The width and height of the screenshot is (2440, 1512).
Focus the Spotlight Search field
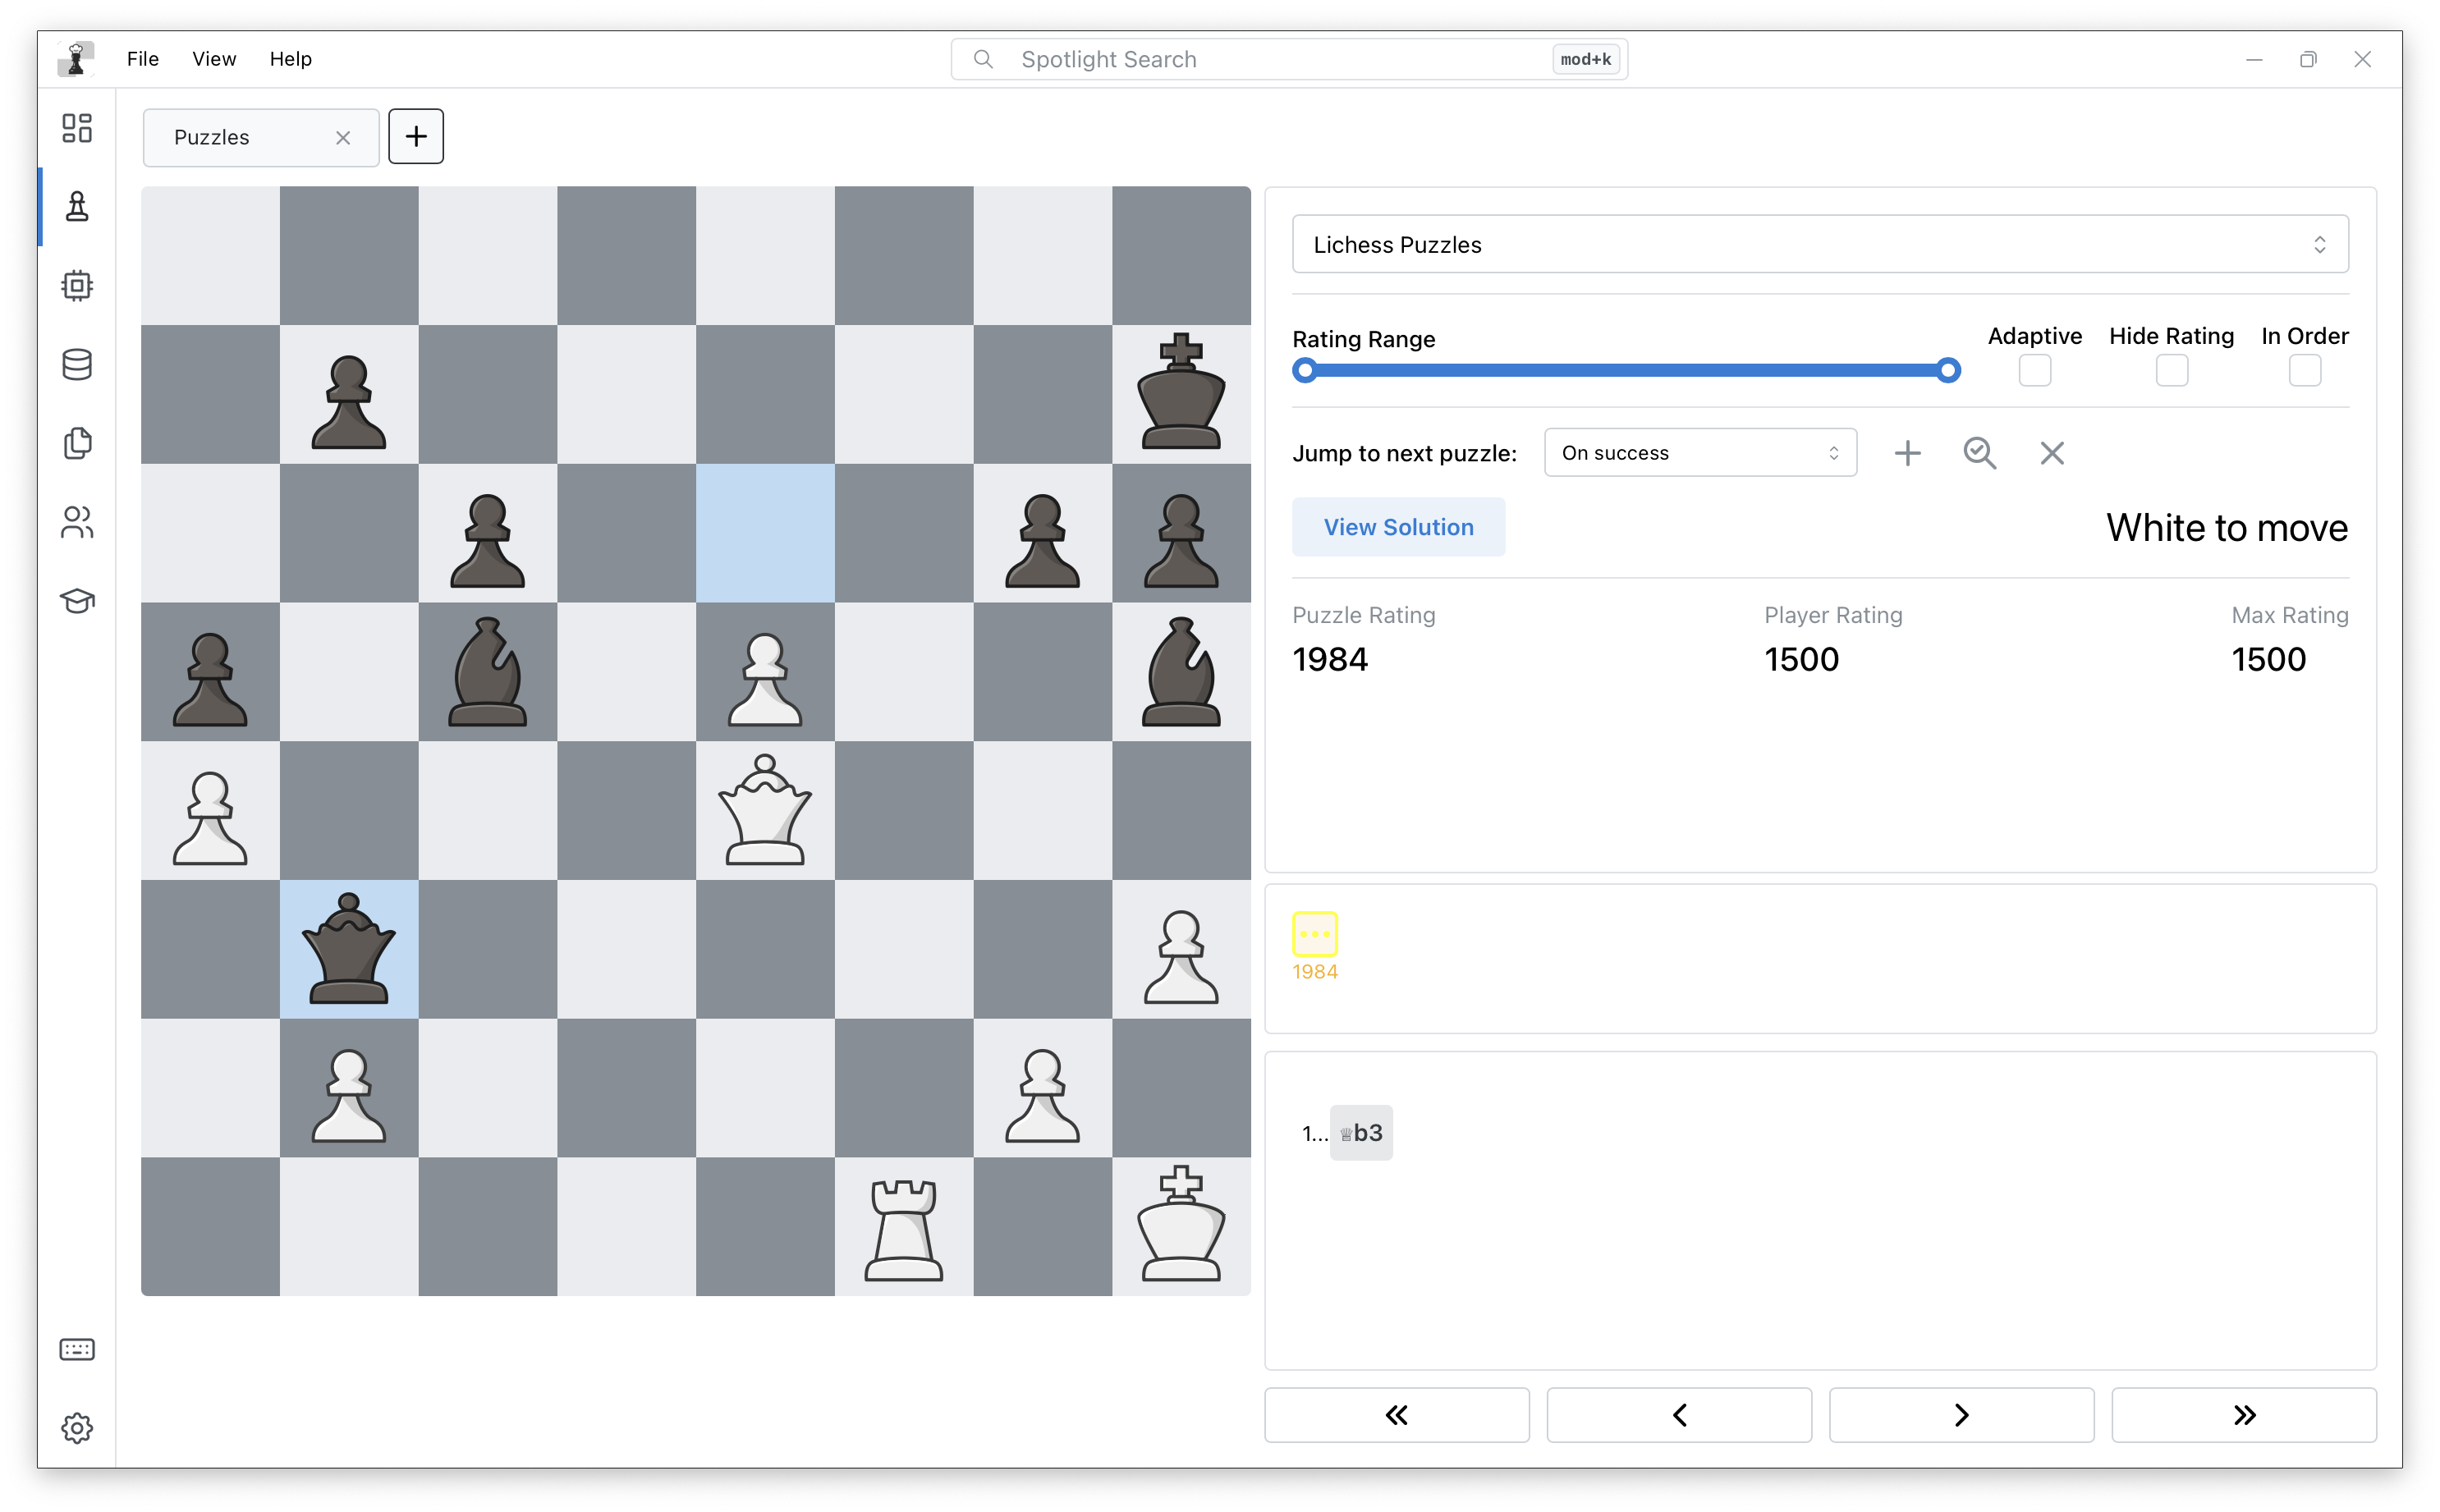click(x=1289, y=59)
